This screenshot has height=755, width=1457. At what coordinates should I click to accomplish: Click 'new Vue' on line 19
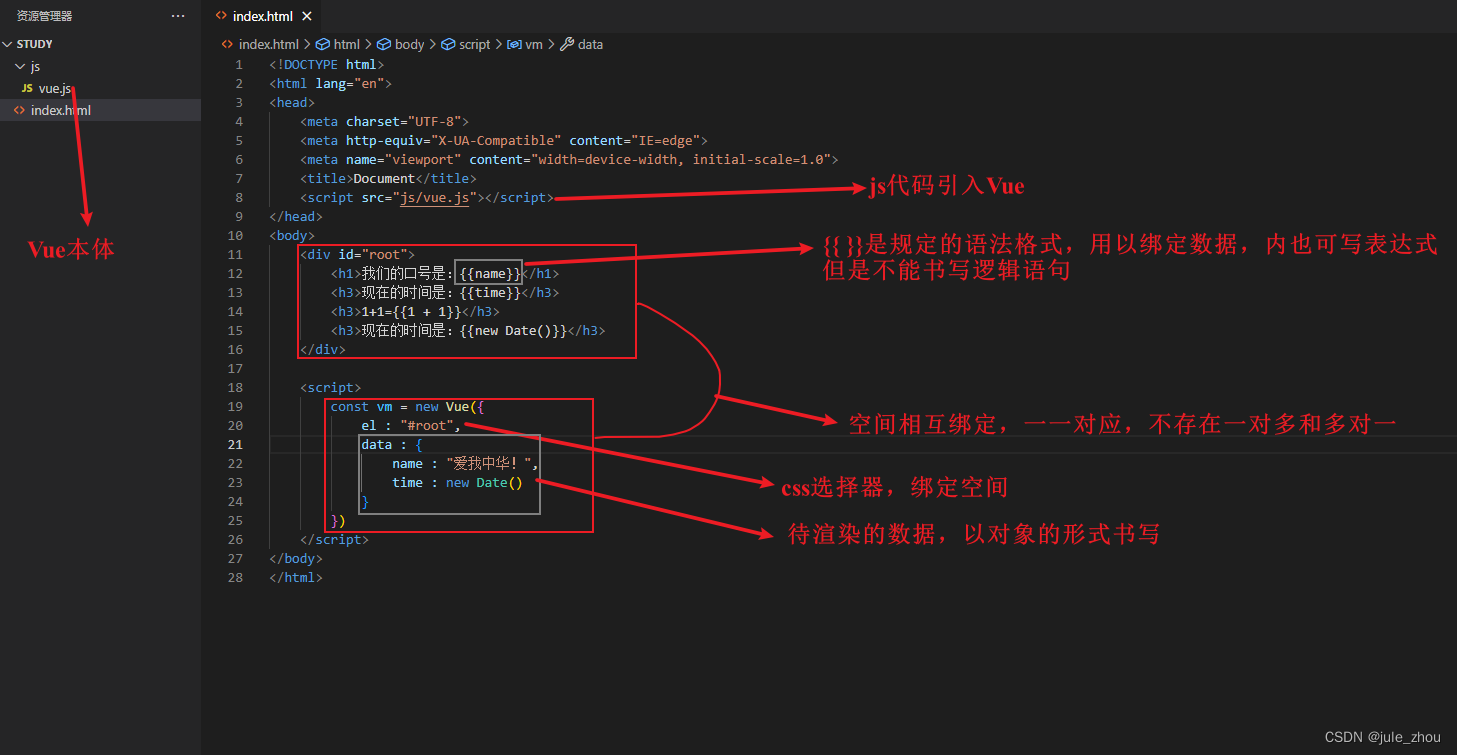(442, 407)
